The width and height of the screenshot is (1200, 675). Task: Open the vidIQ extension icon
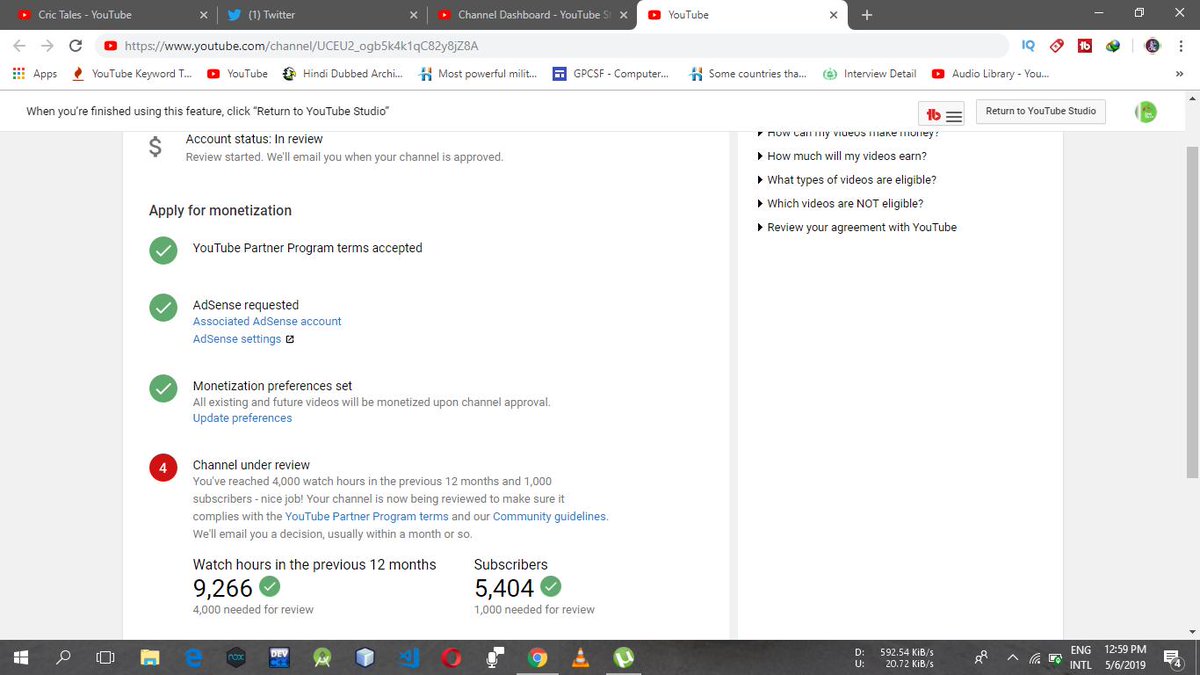click(x=1028, y=45)
